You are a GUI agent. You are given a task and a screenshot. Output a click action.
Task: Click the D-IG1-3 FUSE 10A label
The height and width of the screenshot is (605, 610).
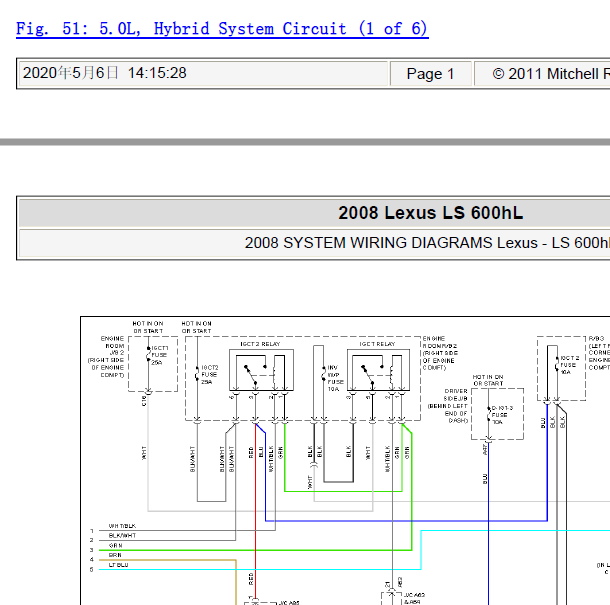502,415
